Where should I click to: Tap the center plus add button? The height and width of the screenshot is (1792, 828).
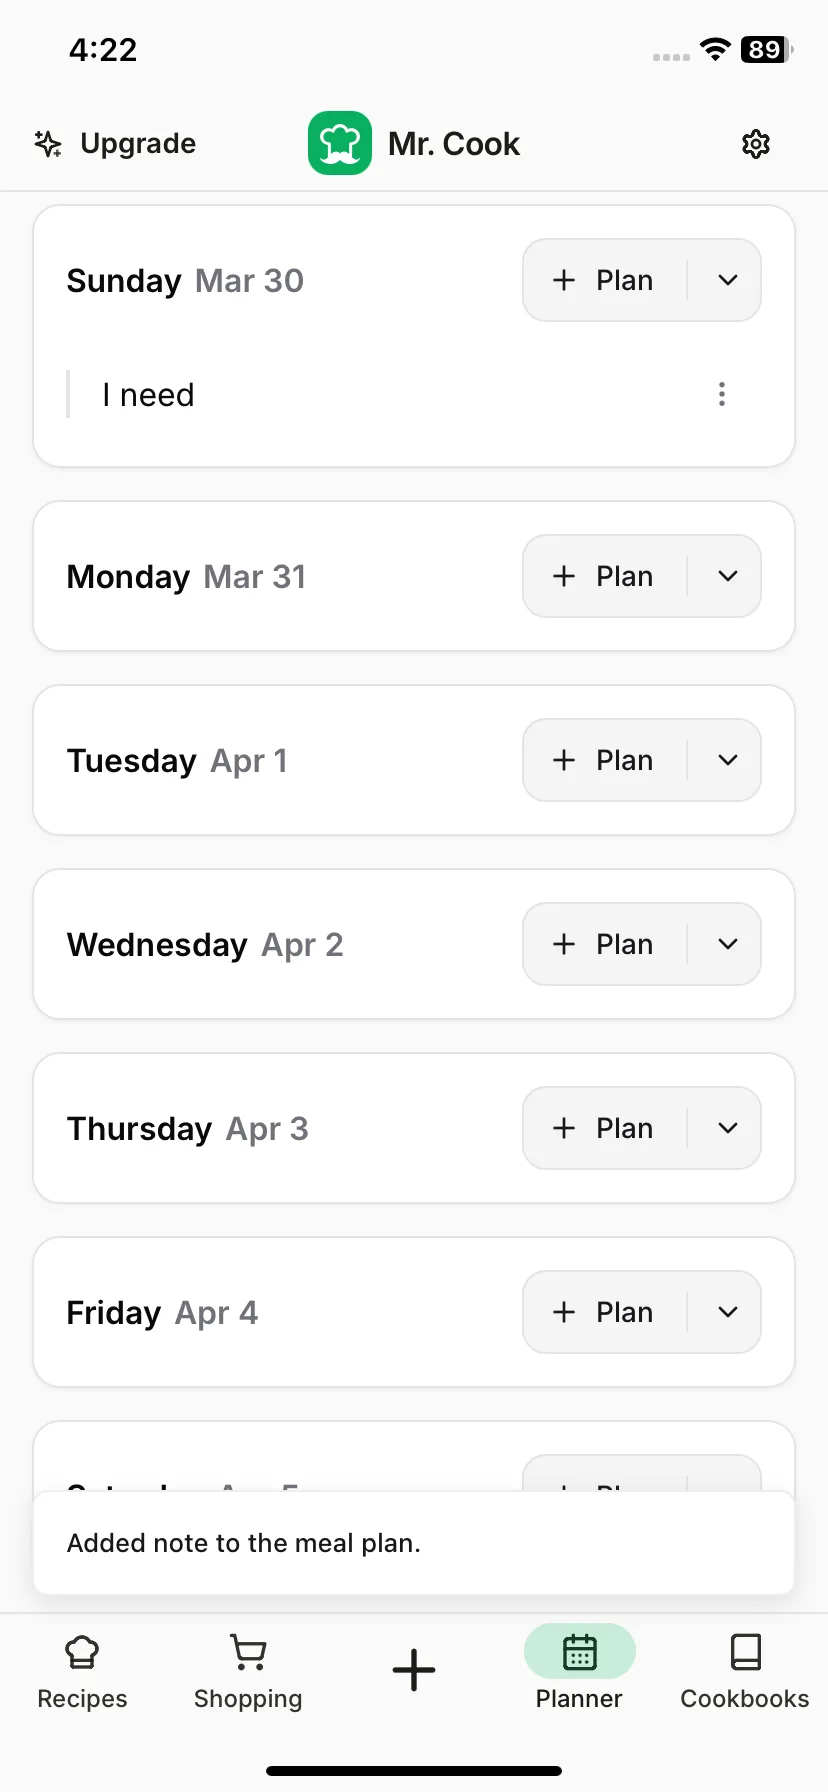coord(414,1670)
